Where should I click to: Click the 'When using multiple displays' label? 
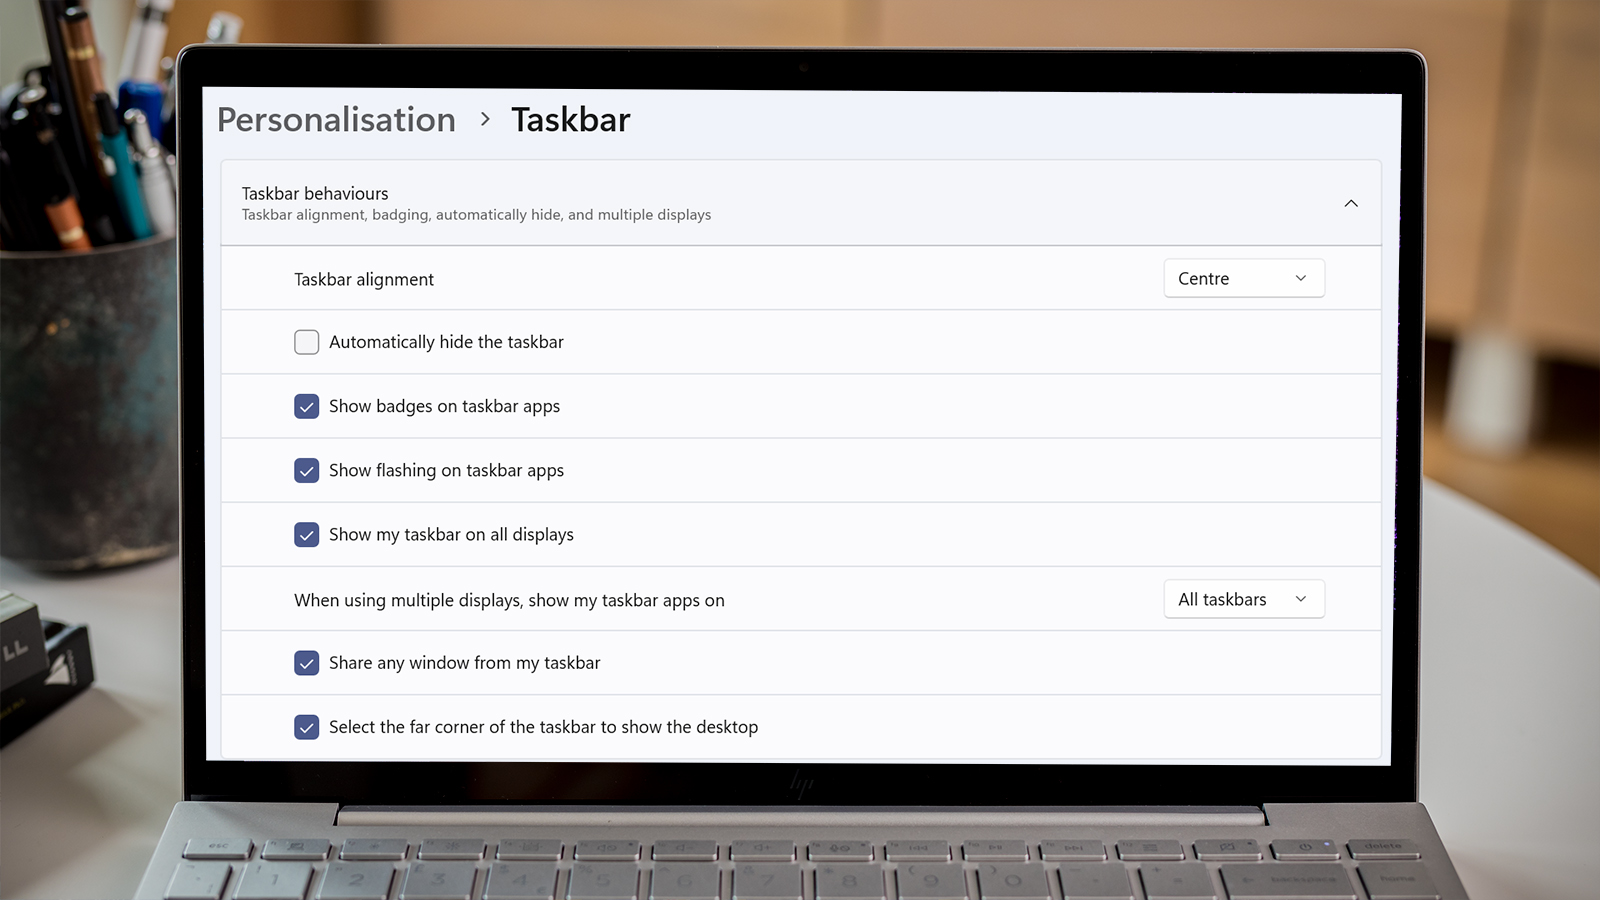tap(509, 600)
